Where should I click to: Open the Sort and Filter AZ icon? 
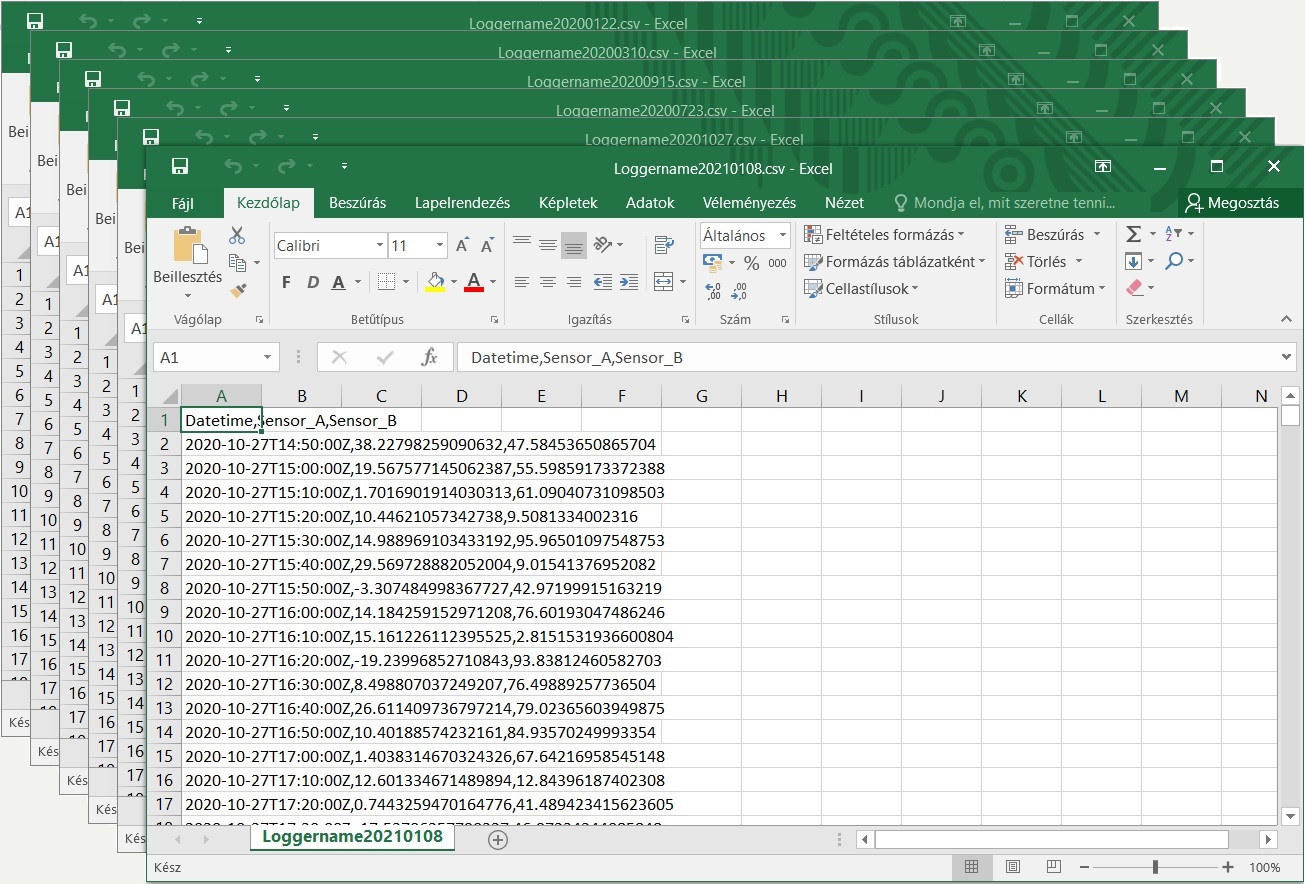1174,234
